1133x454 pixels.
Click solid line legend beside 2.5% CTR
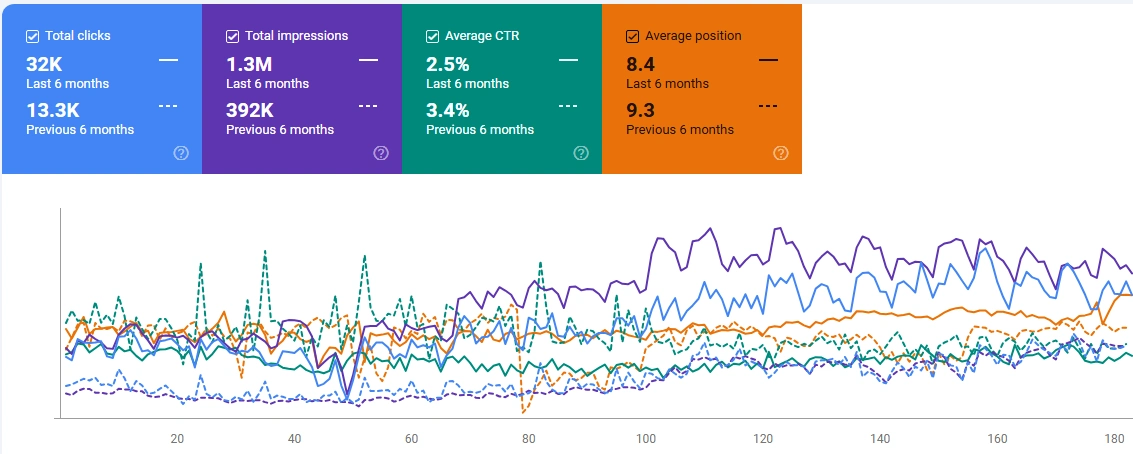point(568,61)
